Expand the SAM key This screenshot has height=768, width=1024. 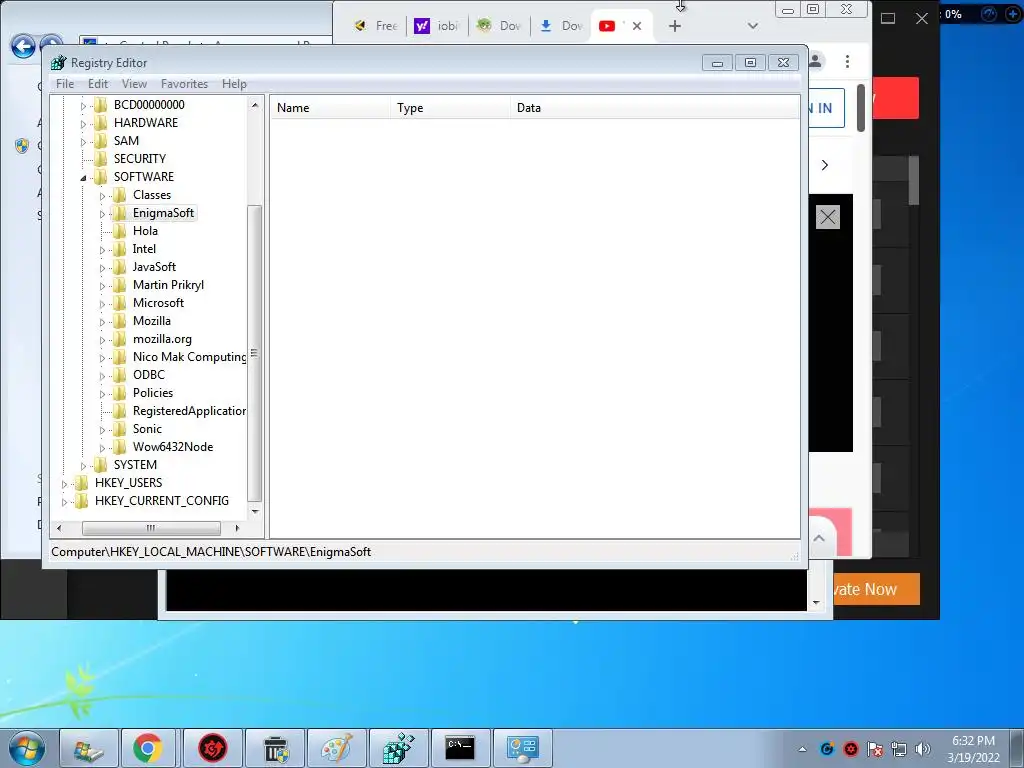point(83,142)
